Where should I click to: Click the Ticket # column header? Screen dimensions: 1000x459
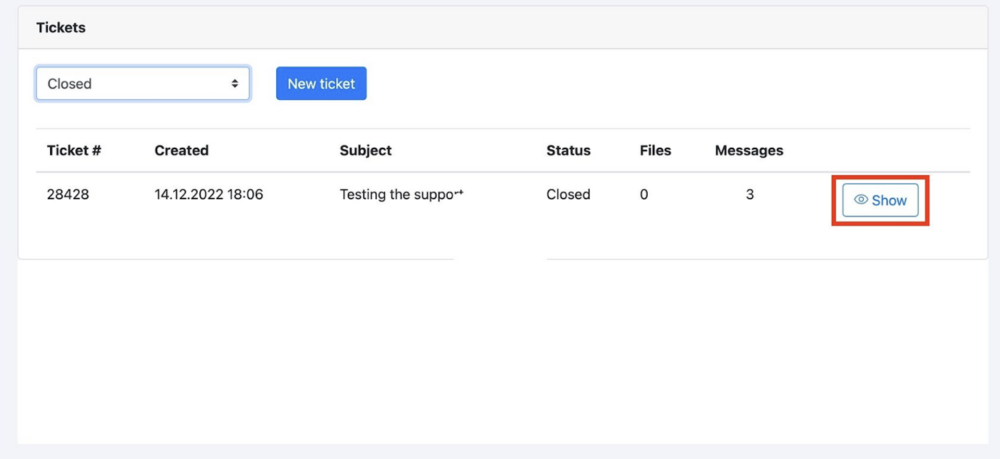(74, 150)
